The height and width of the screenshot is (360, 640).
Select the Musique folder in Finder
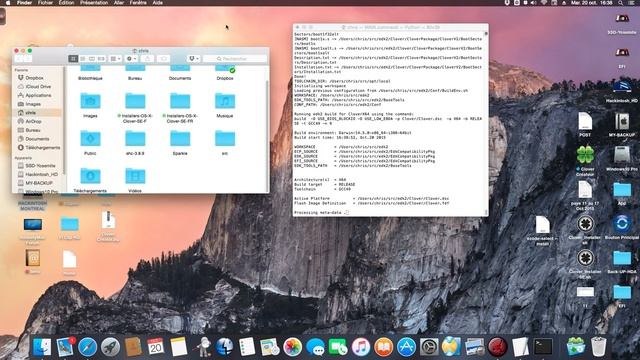pos(225,105)
